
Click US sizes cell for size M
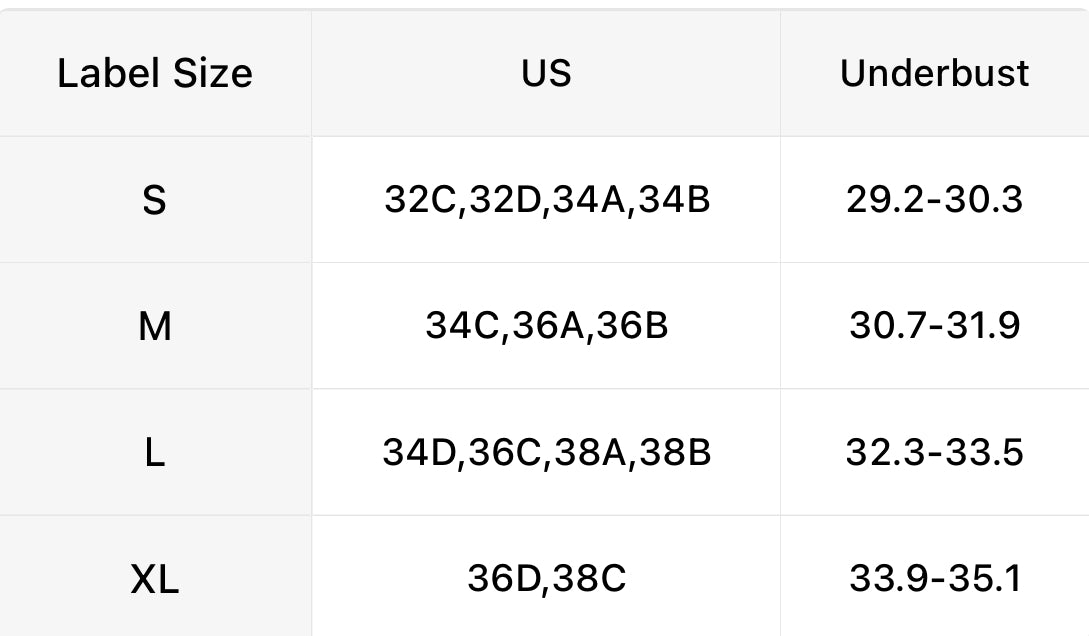546,326
